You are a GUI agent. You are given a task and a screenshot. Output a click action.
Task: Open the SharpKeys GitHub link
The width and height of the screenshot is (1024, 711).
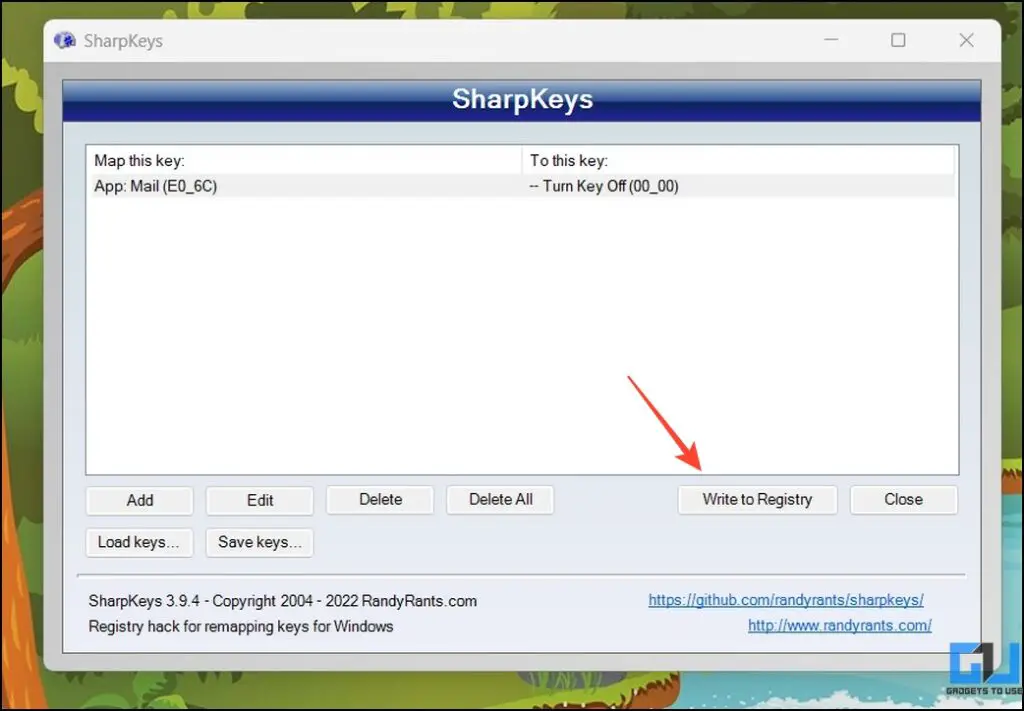click(786, 600)
